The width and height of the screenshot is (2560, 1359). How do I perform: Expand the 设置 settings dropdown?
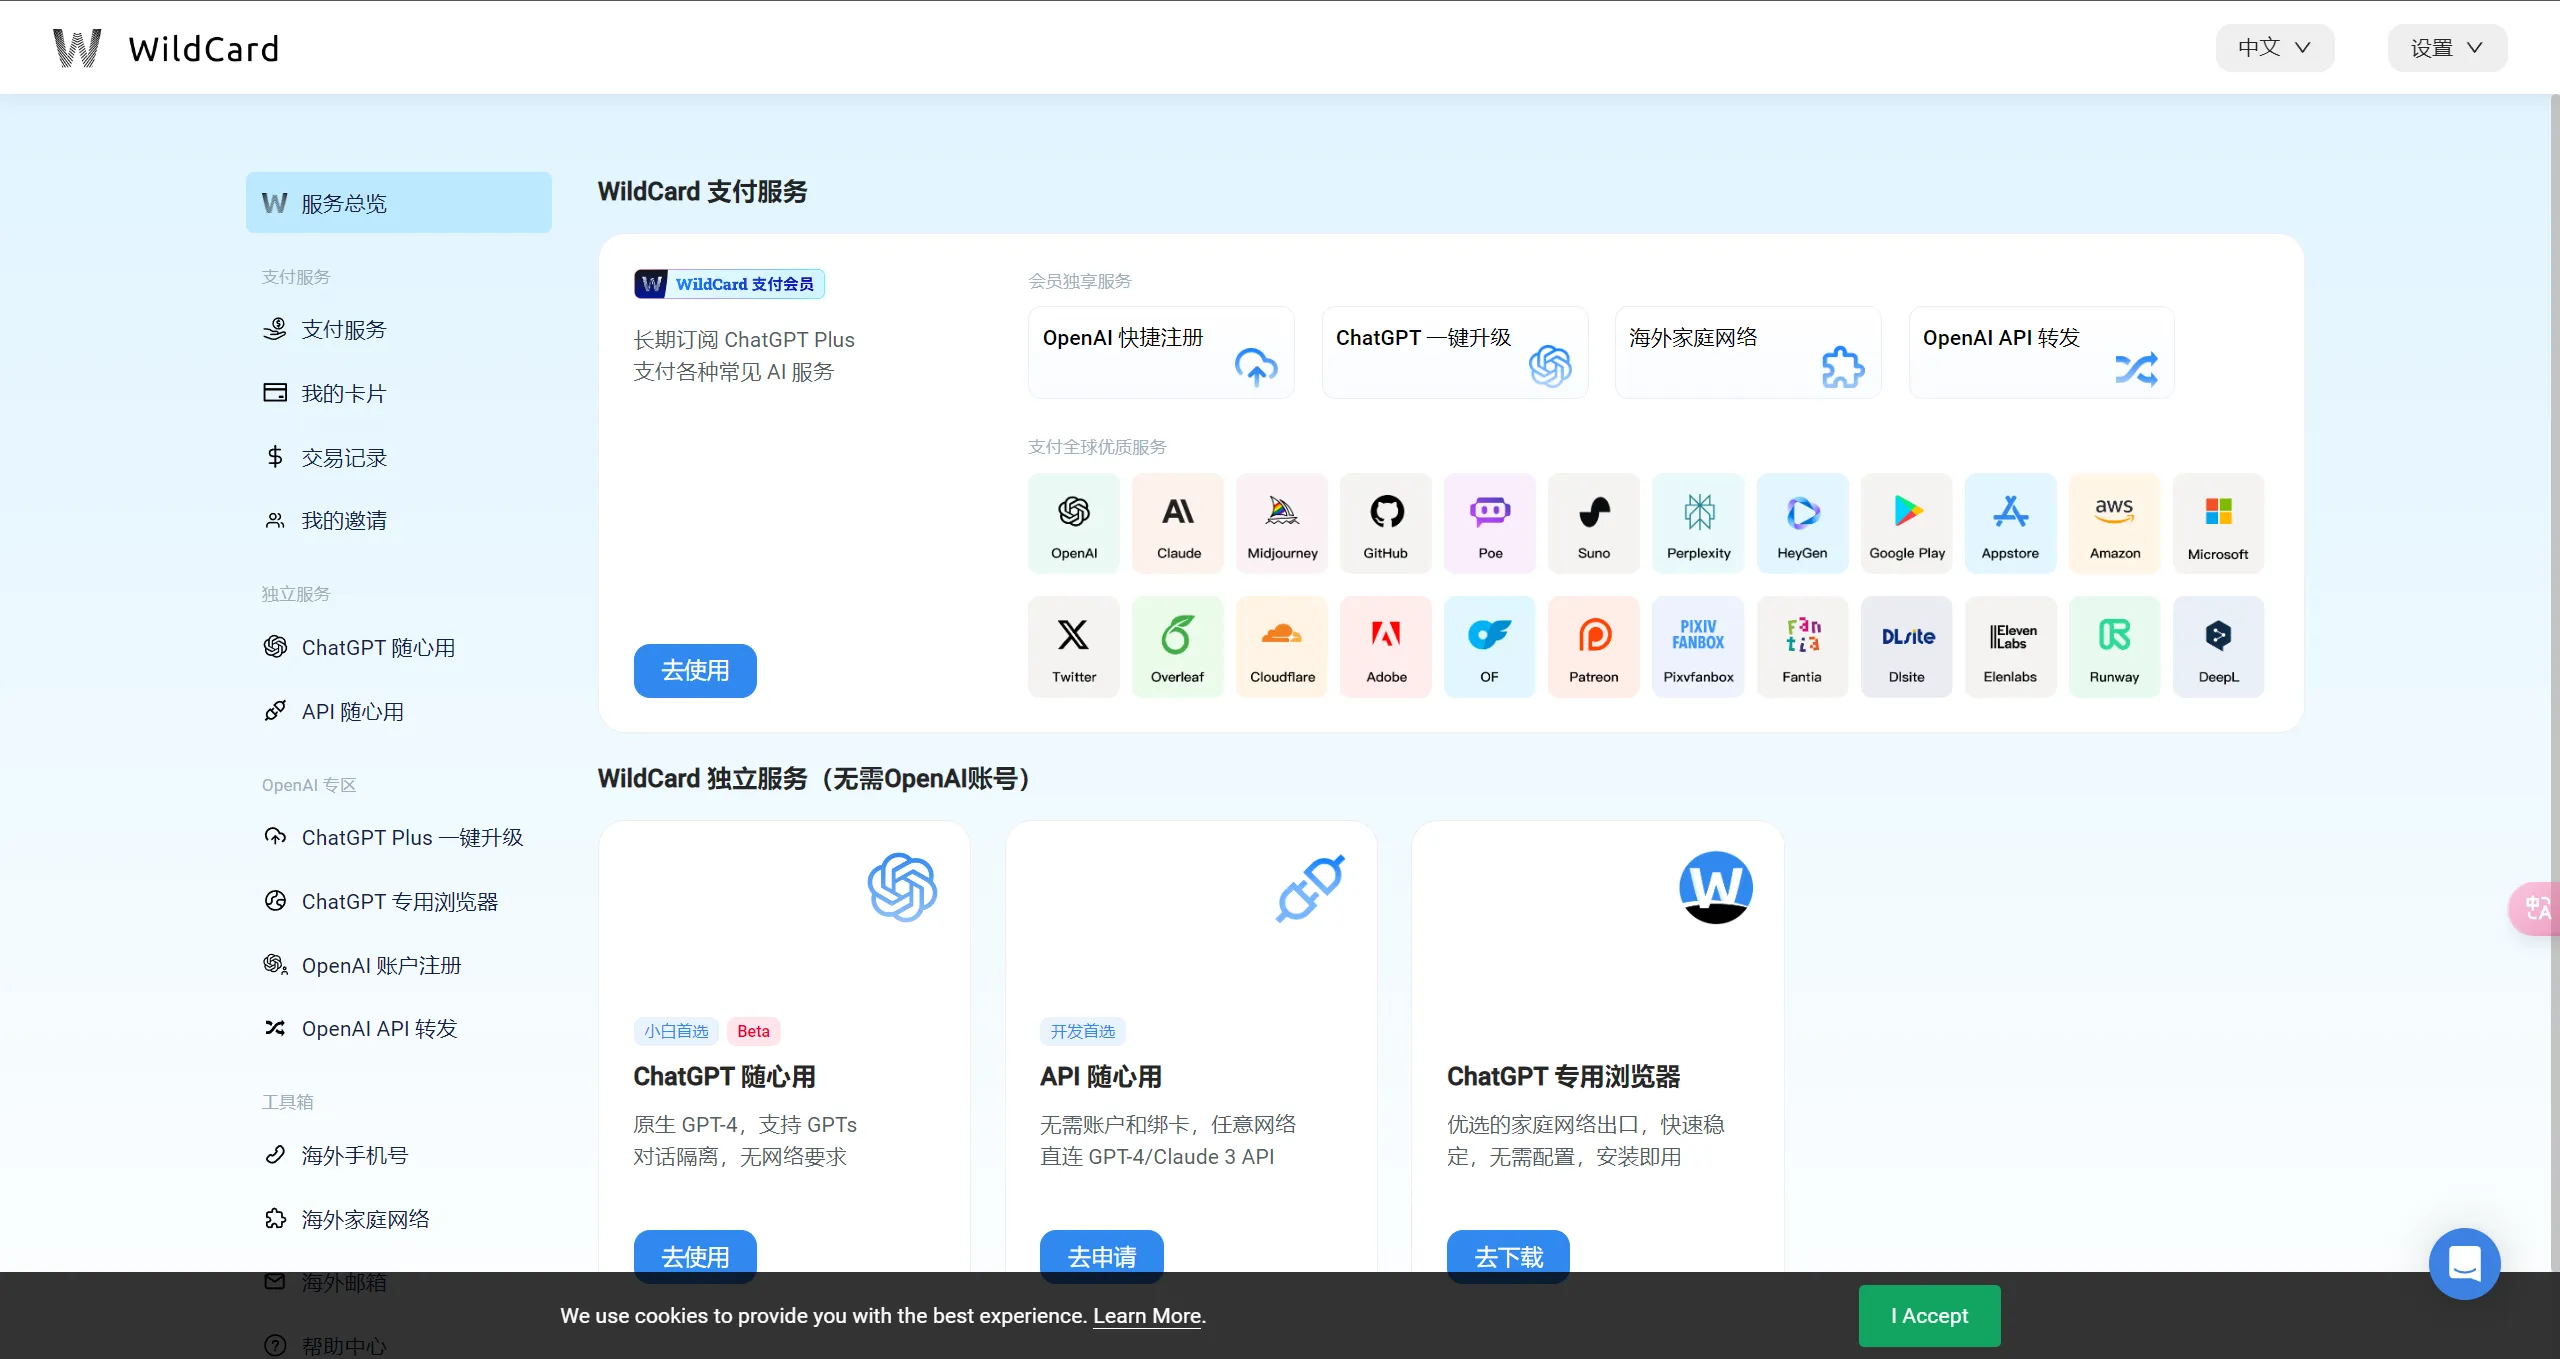click(x=2447, y=48)
